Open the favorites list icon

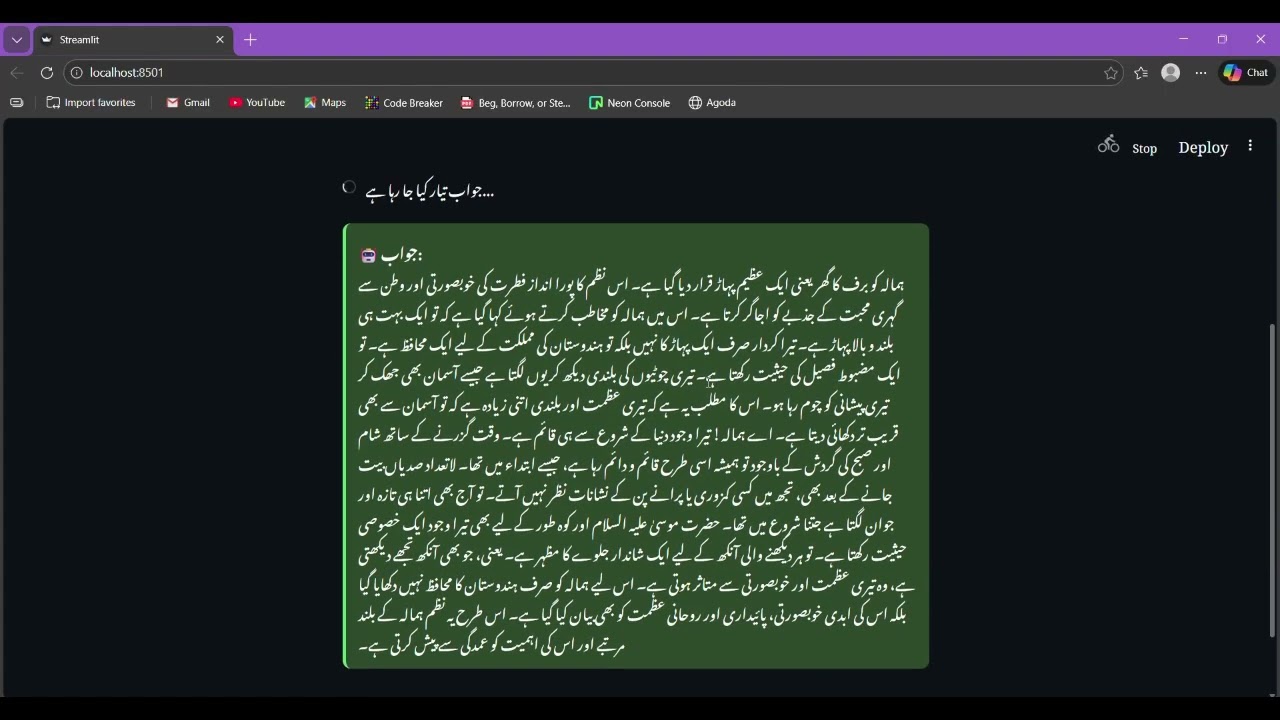click(1141, 73)
